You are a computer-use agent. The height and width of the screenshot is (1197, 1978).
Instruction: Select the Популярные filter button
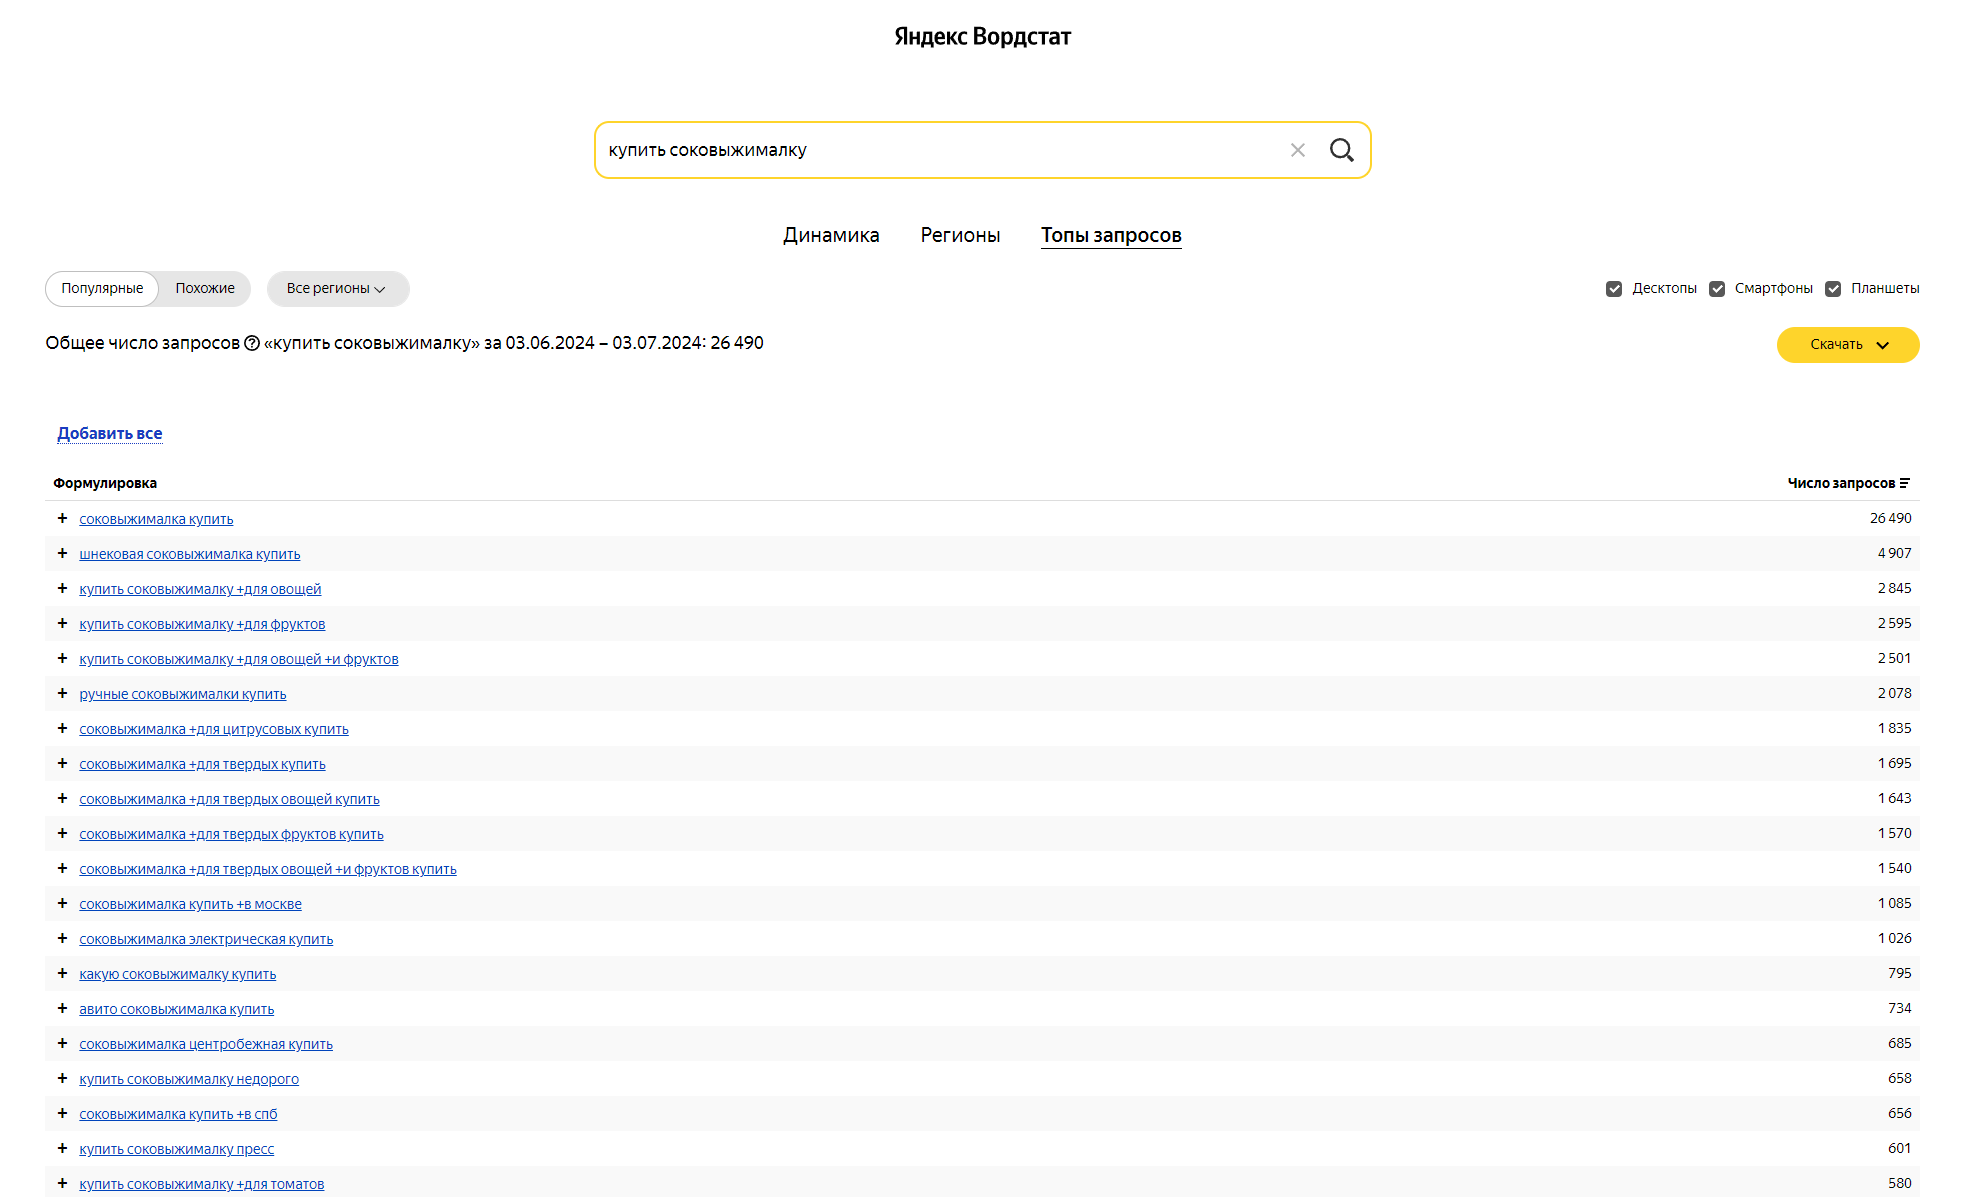(102, 288)
